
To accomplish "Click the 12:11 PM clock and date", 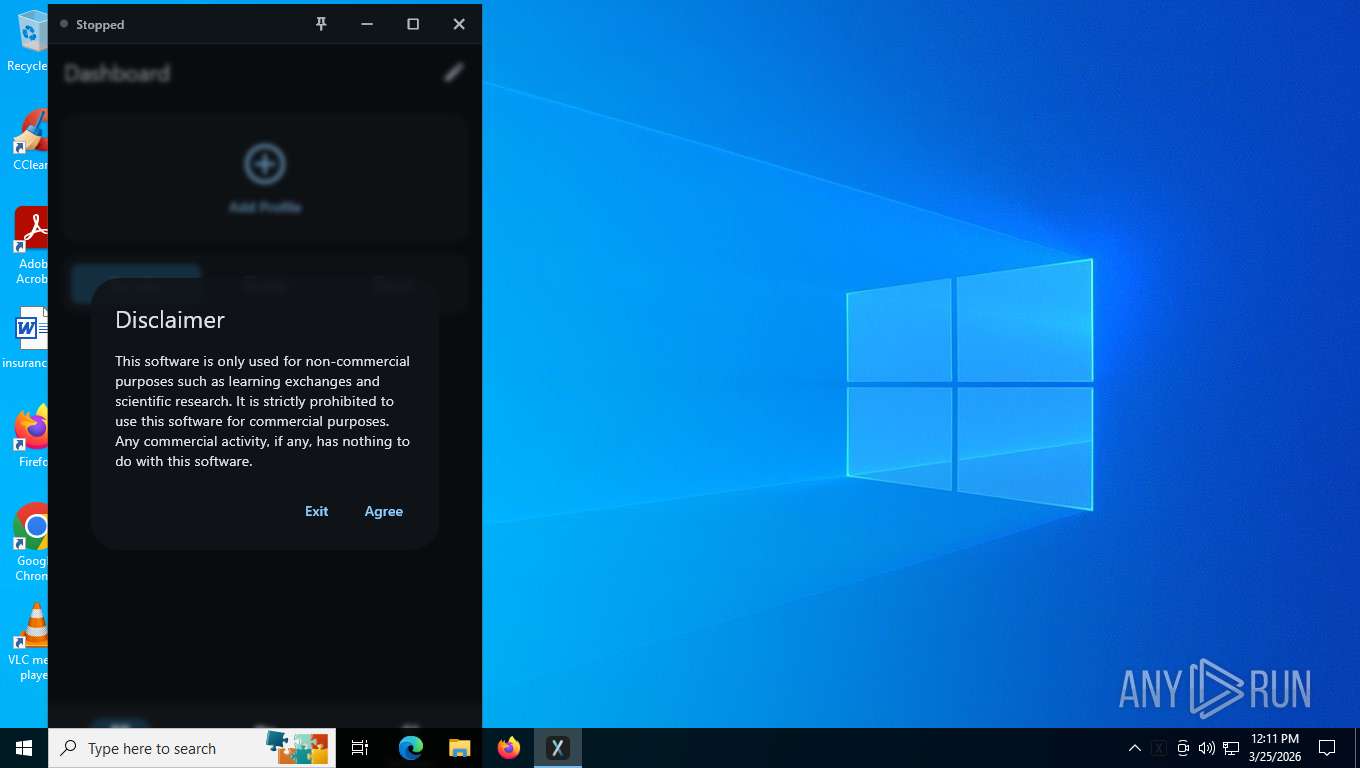I will coord(1274,748).
